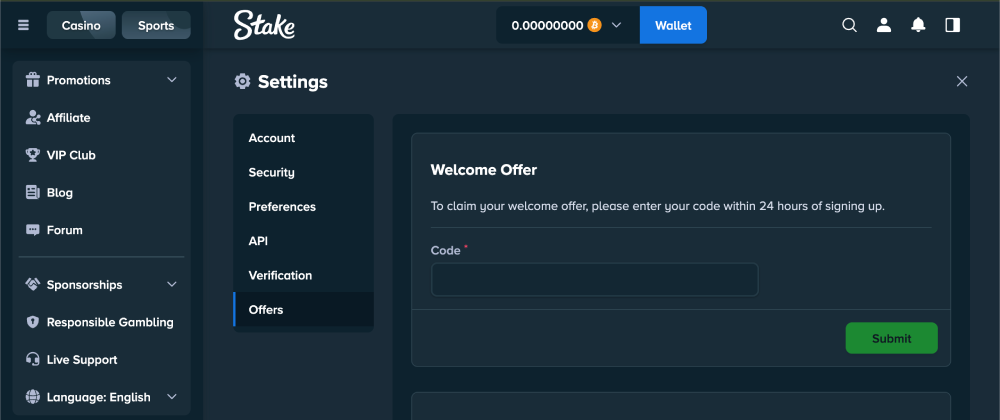The height and width of the screenshot is (420, 1000).
Task: Focus the welcome offer Code input field
Action: coord(594,280)
